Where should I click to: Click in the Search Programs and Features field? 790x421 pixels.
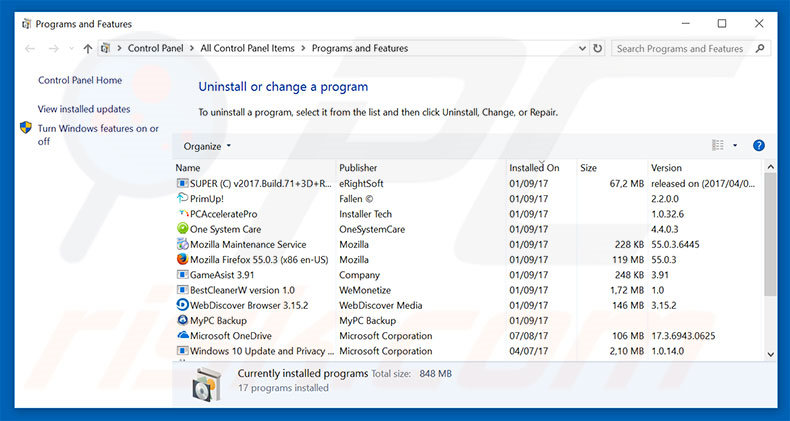coord(680,48)
